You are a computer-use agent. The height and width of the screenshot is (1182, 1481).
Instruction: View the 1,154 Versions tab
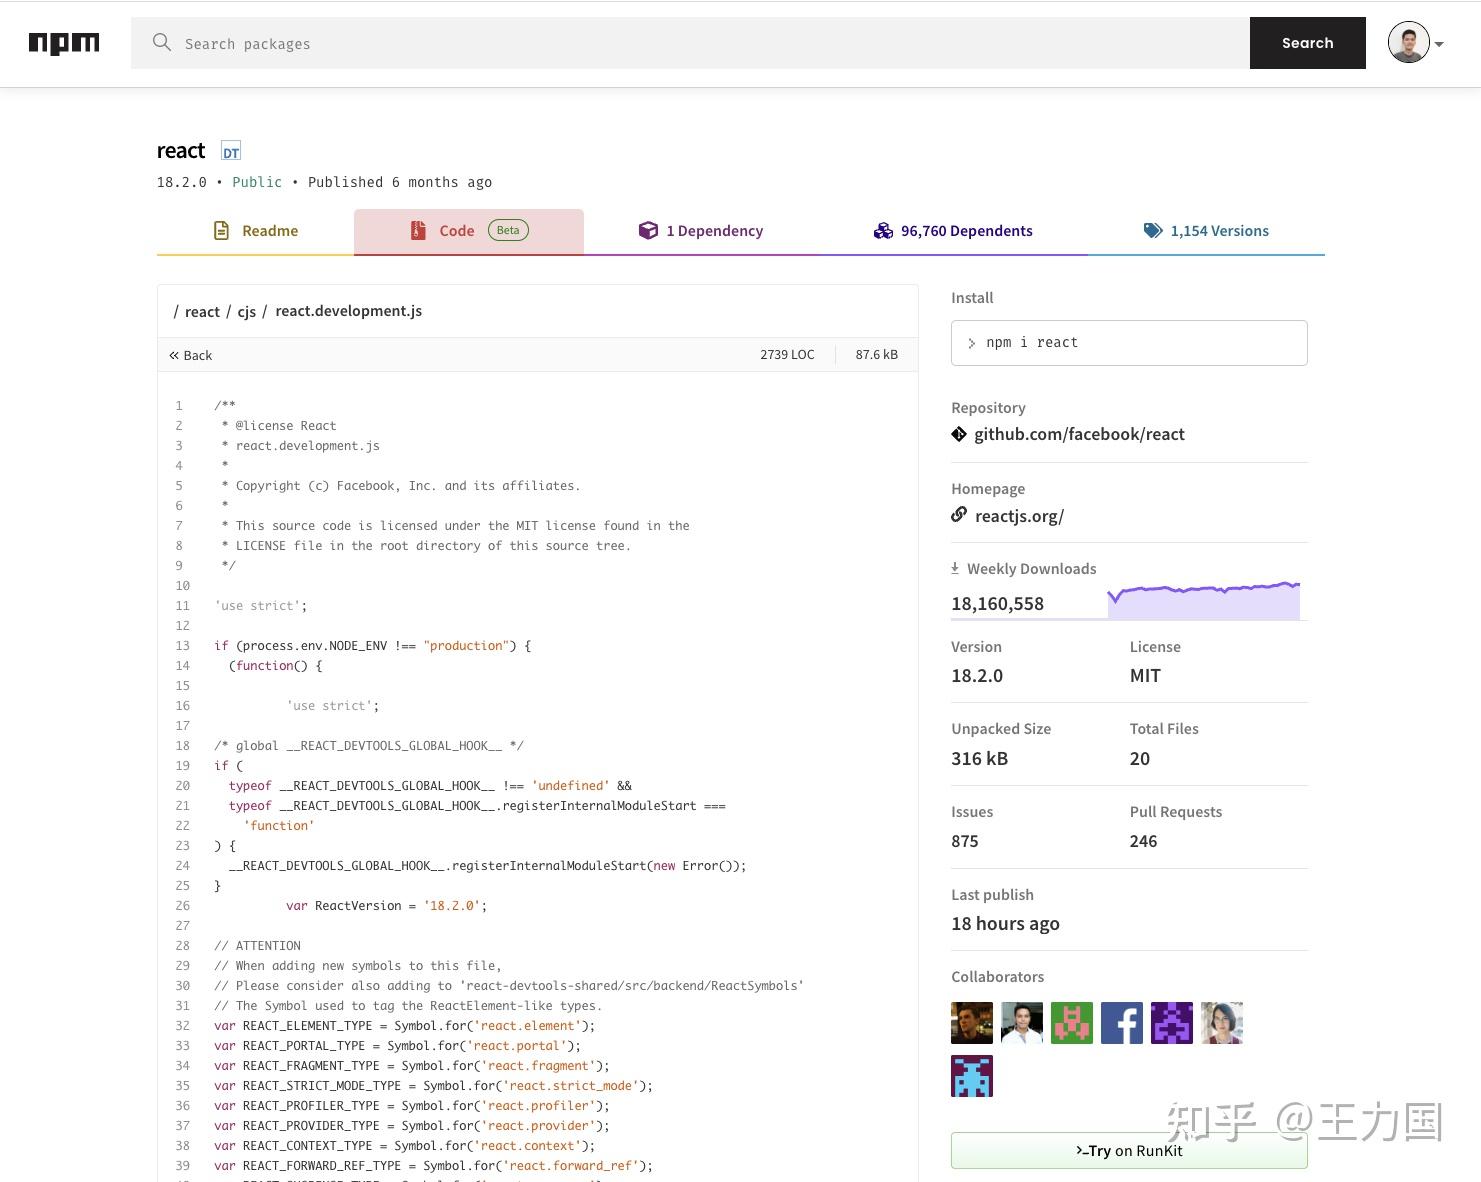click(x=1206, y=231)
